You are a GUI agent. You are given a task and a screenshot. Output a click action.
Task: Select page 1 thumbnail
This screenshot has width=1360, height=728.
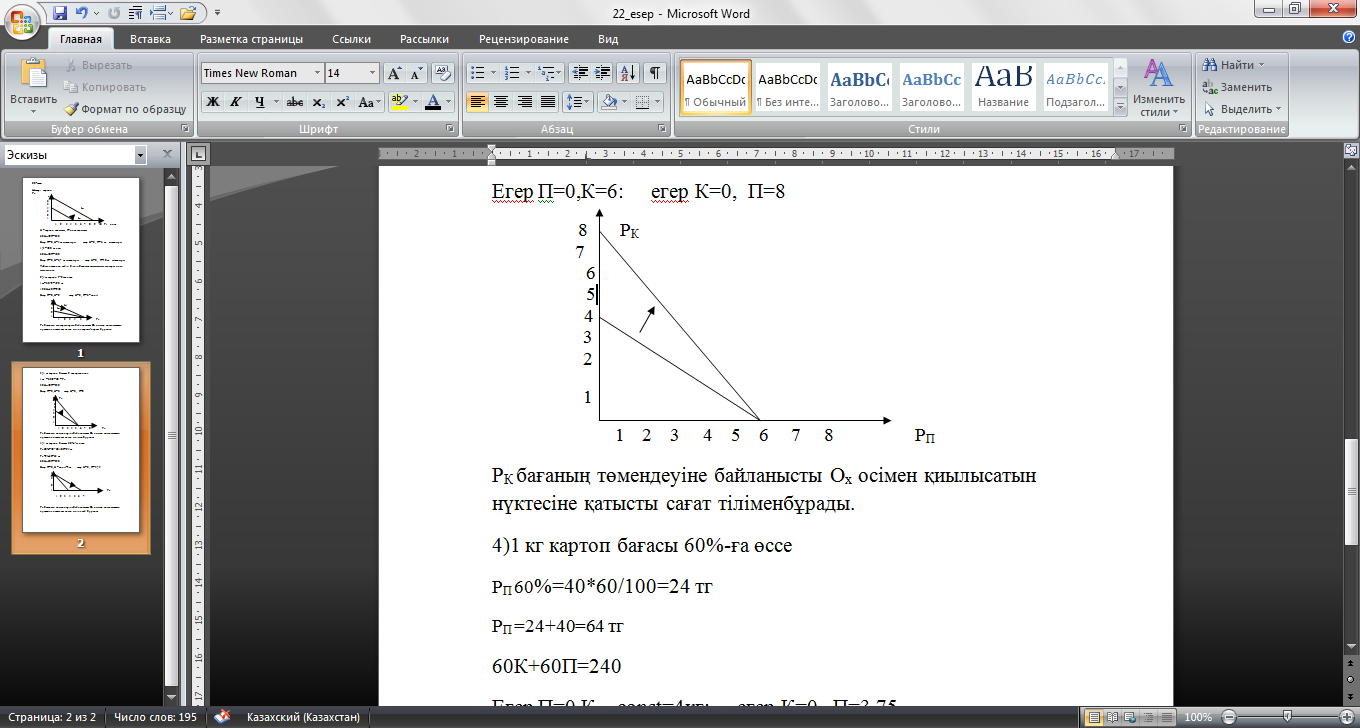click(x=80, y=260)
